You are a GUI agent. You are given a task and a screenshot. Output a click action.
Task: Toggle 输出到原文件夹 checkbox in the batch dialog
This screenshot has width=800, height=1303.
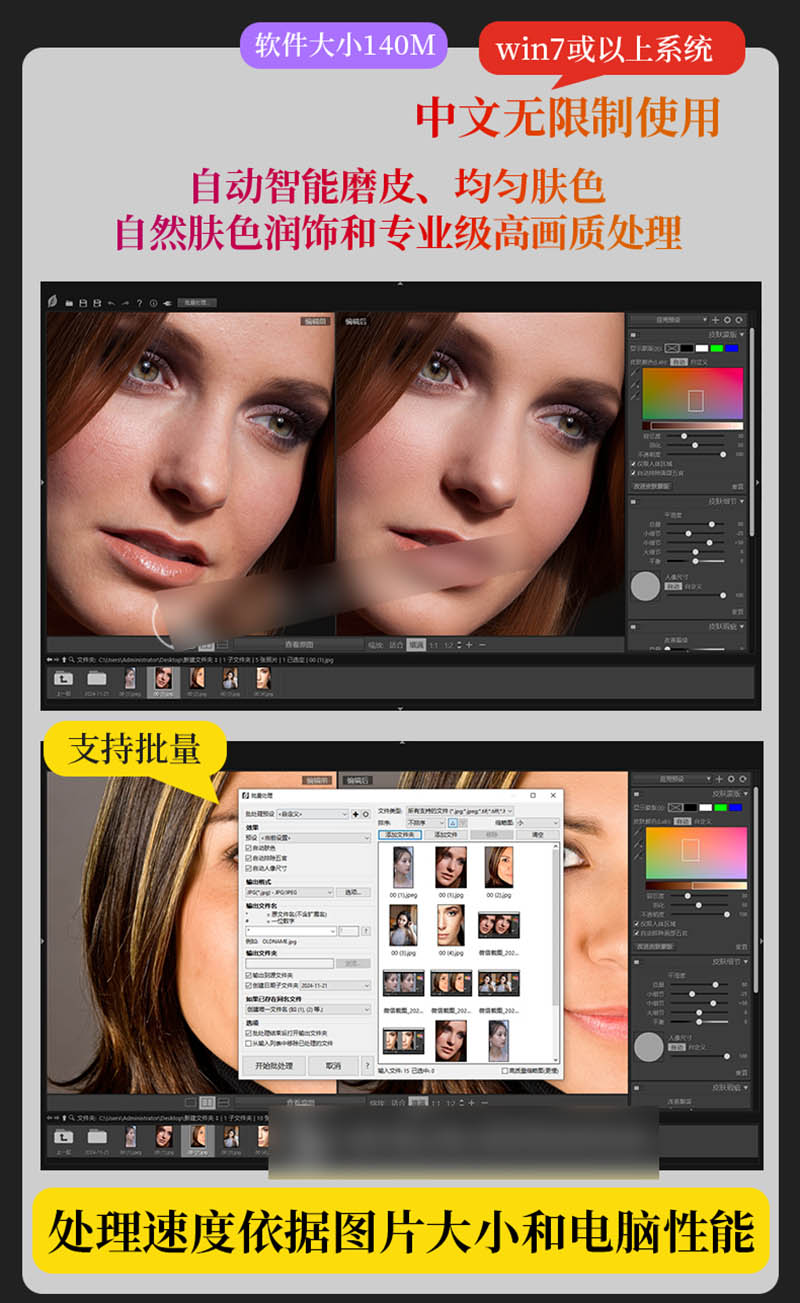pos(248,975)
